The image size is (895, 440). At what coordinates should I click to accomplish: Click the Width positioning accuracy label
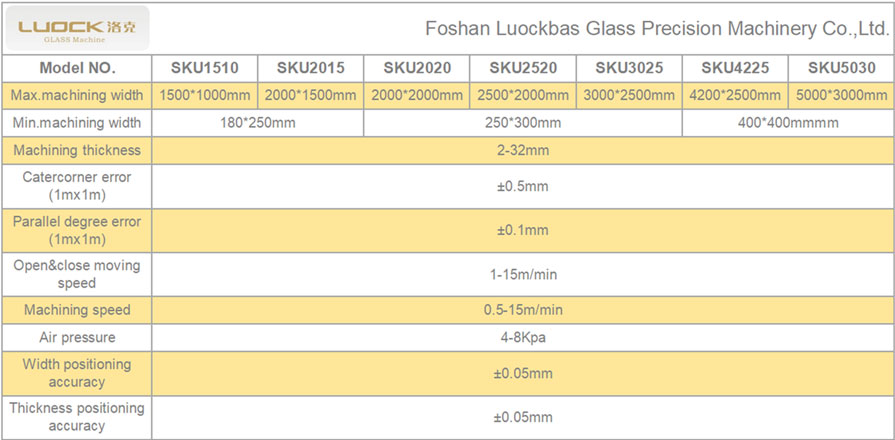(77, 373)
